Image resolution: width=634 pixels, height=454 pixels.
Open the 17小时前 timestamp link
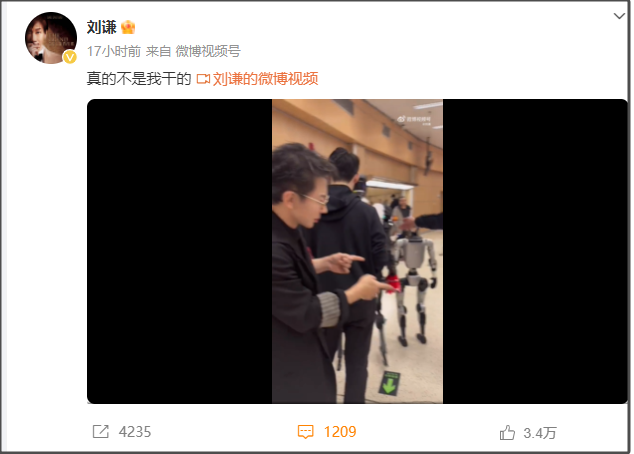[x=114, y=51]
